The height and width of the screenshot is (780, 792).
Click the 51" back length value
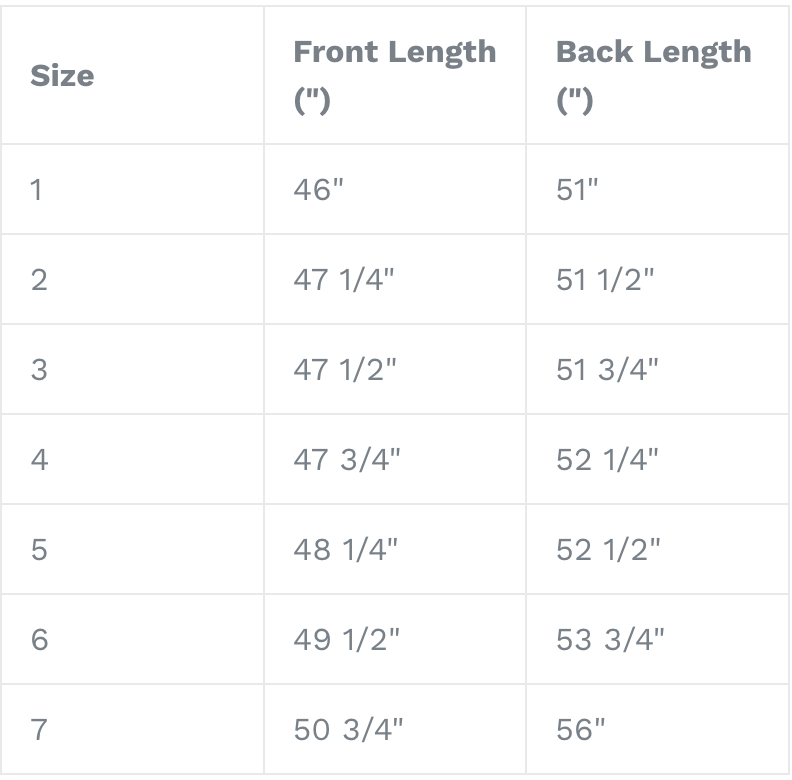pyautogui.click(x=575, y=189)
